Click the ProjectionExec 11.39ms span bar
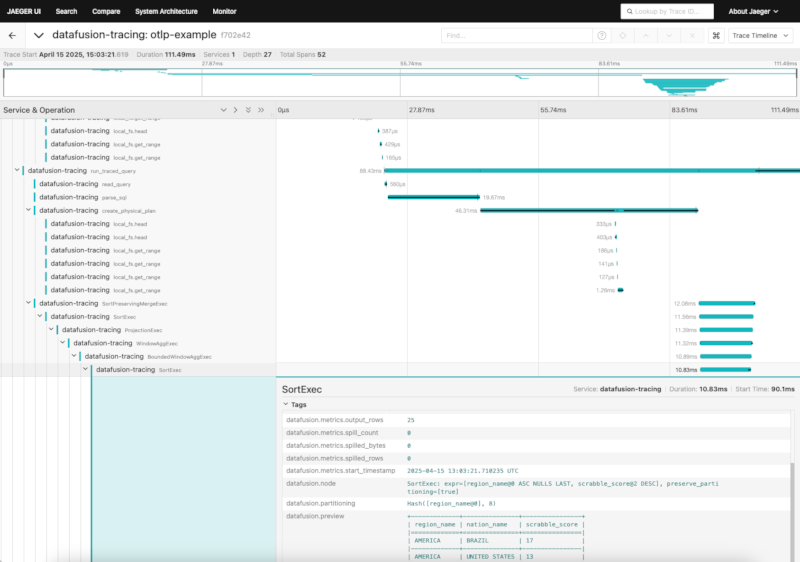 pos(727,330)
